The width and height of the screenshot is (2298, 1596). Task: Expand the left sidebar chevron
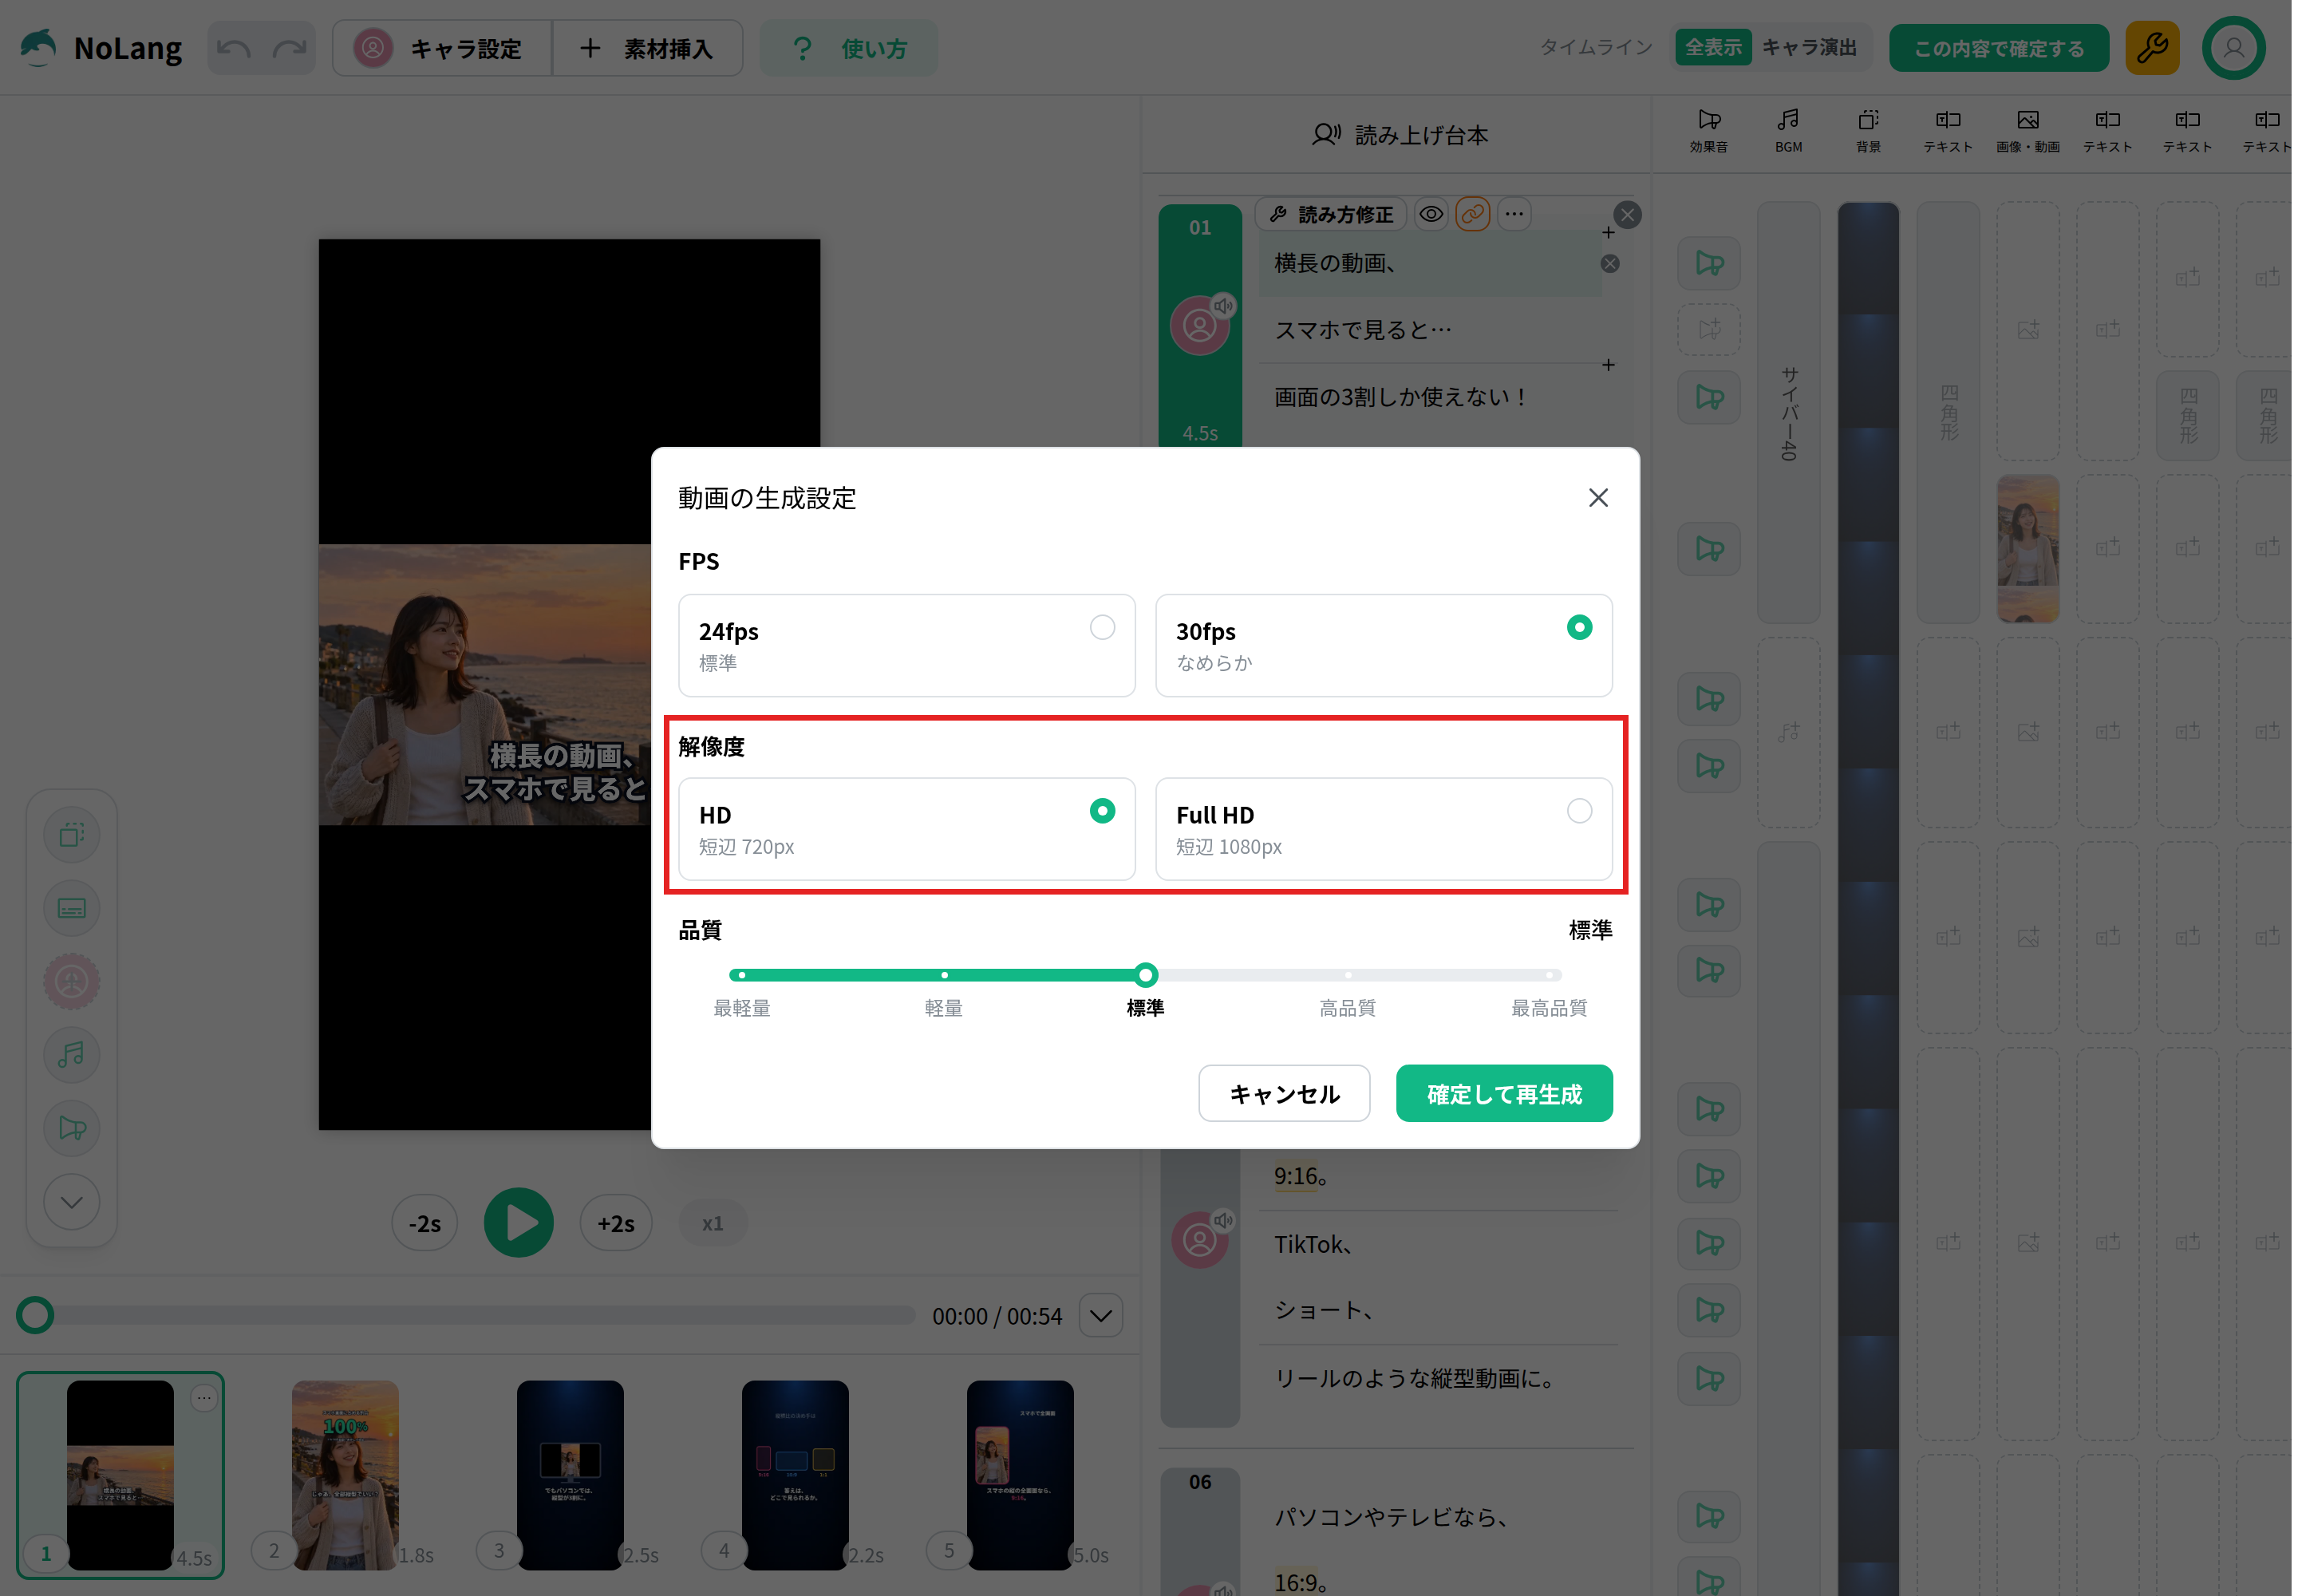(x=71, y=1201)
